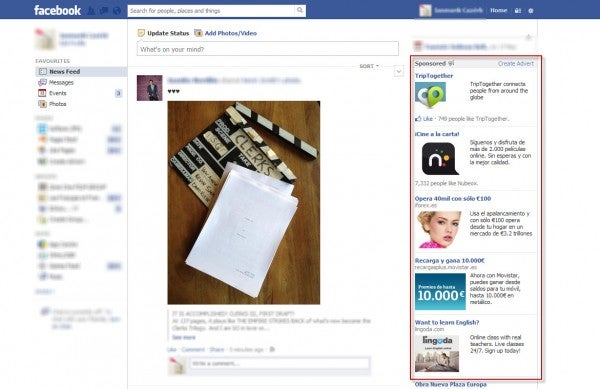The width and height of the screenshot is (600, 389).
Task: Click the search magnifier button
Action: point(300,10)
